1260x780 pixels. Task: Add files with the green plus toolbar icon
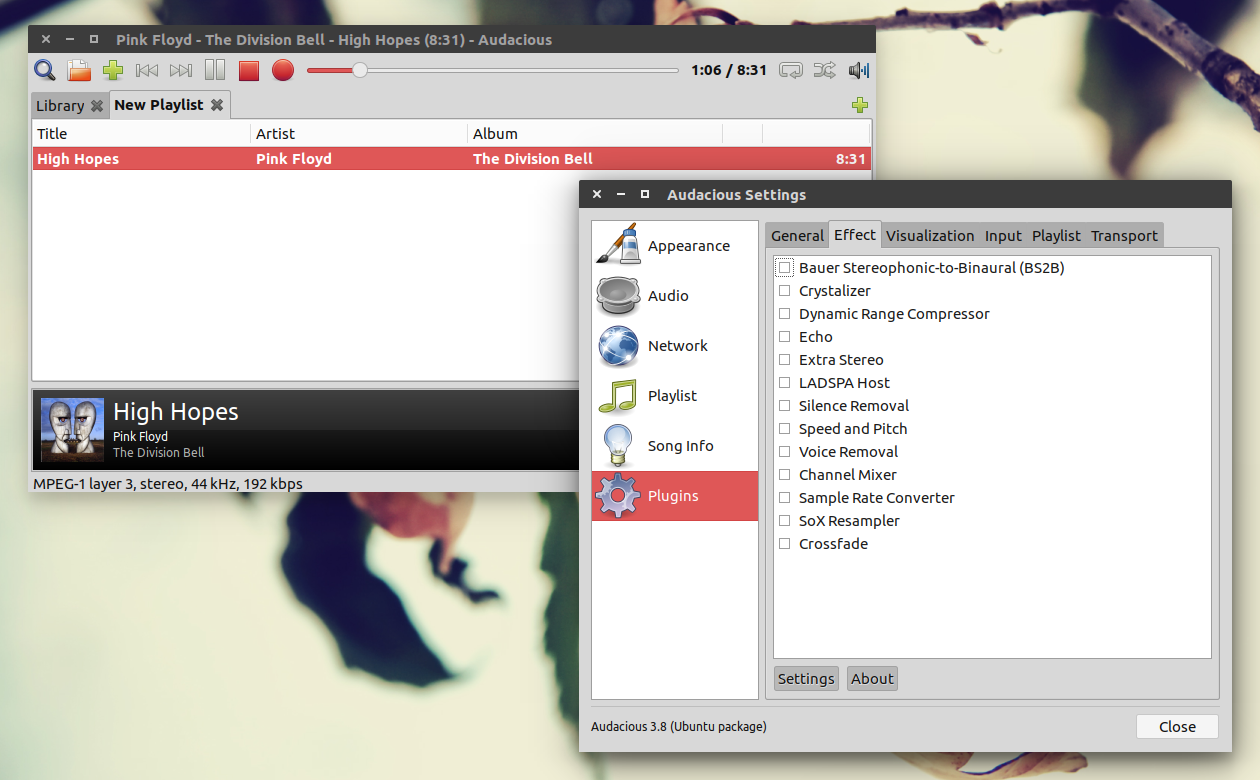coord(113,70)
